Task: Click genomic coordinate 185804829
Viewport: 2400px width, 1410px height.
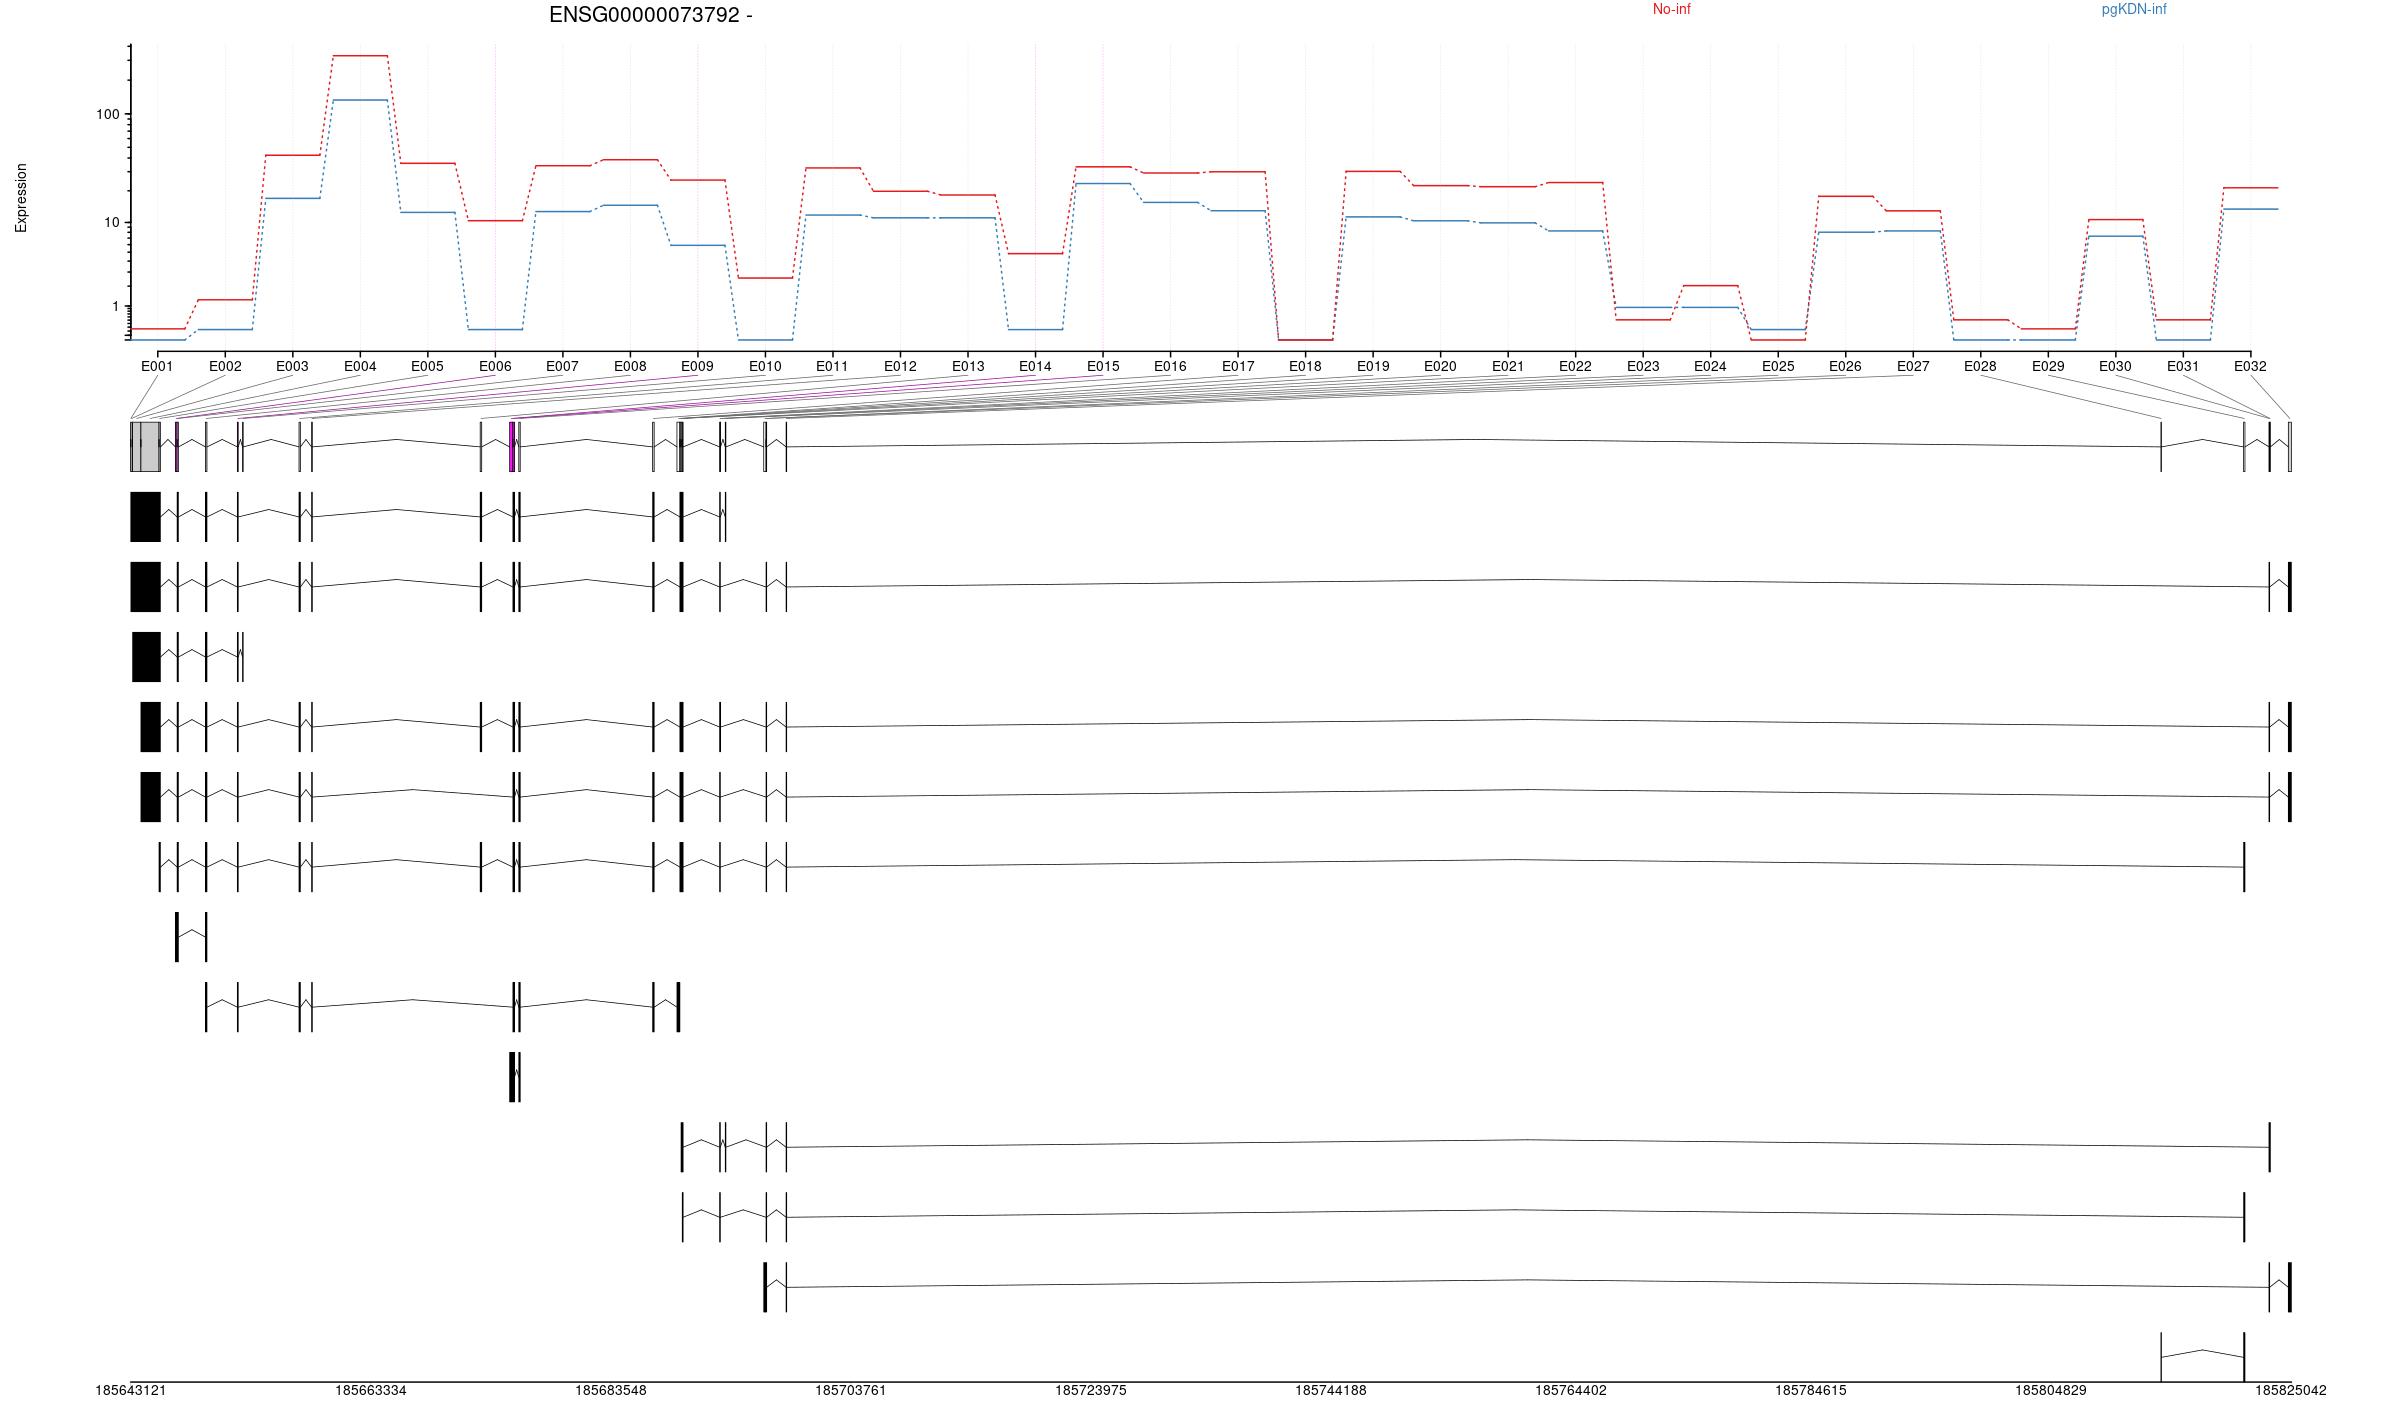Action: (x=2051, y=1391)
